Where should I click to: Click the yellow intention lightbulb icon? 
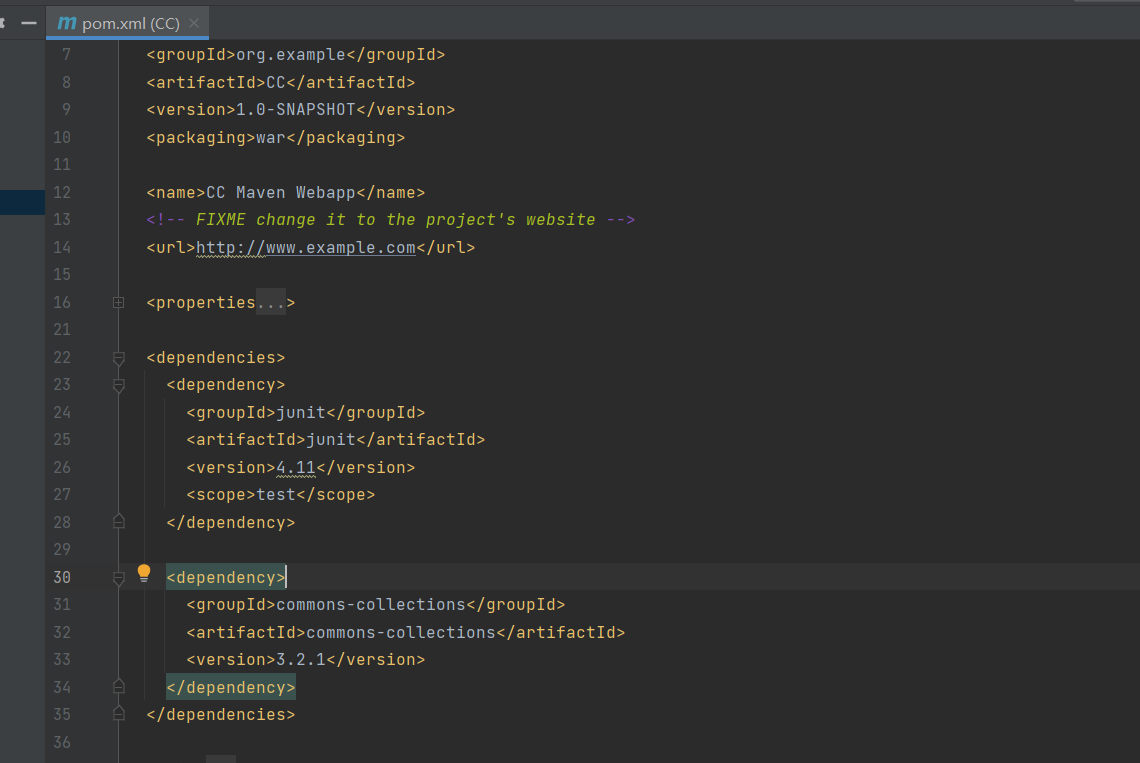pyautogui.click(x=143, y=573)
